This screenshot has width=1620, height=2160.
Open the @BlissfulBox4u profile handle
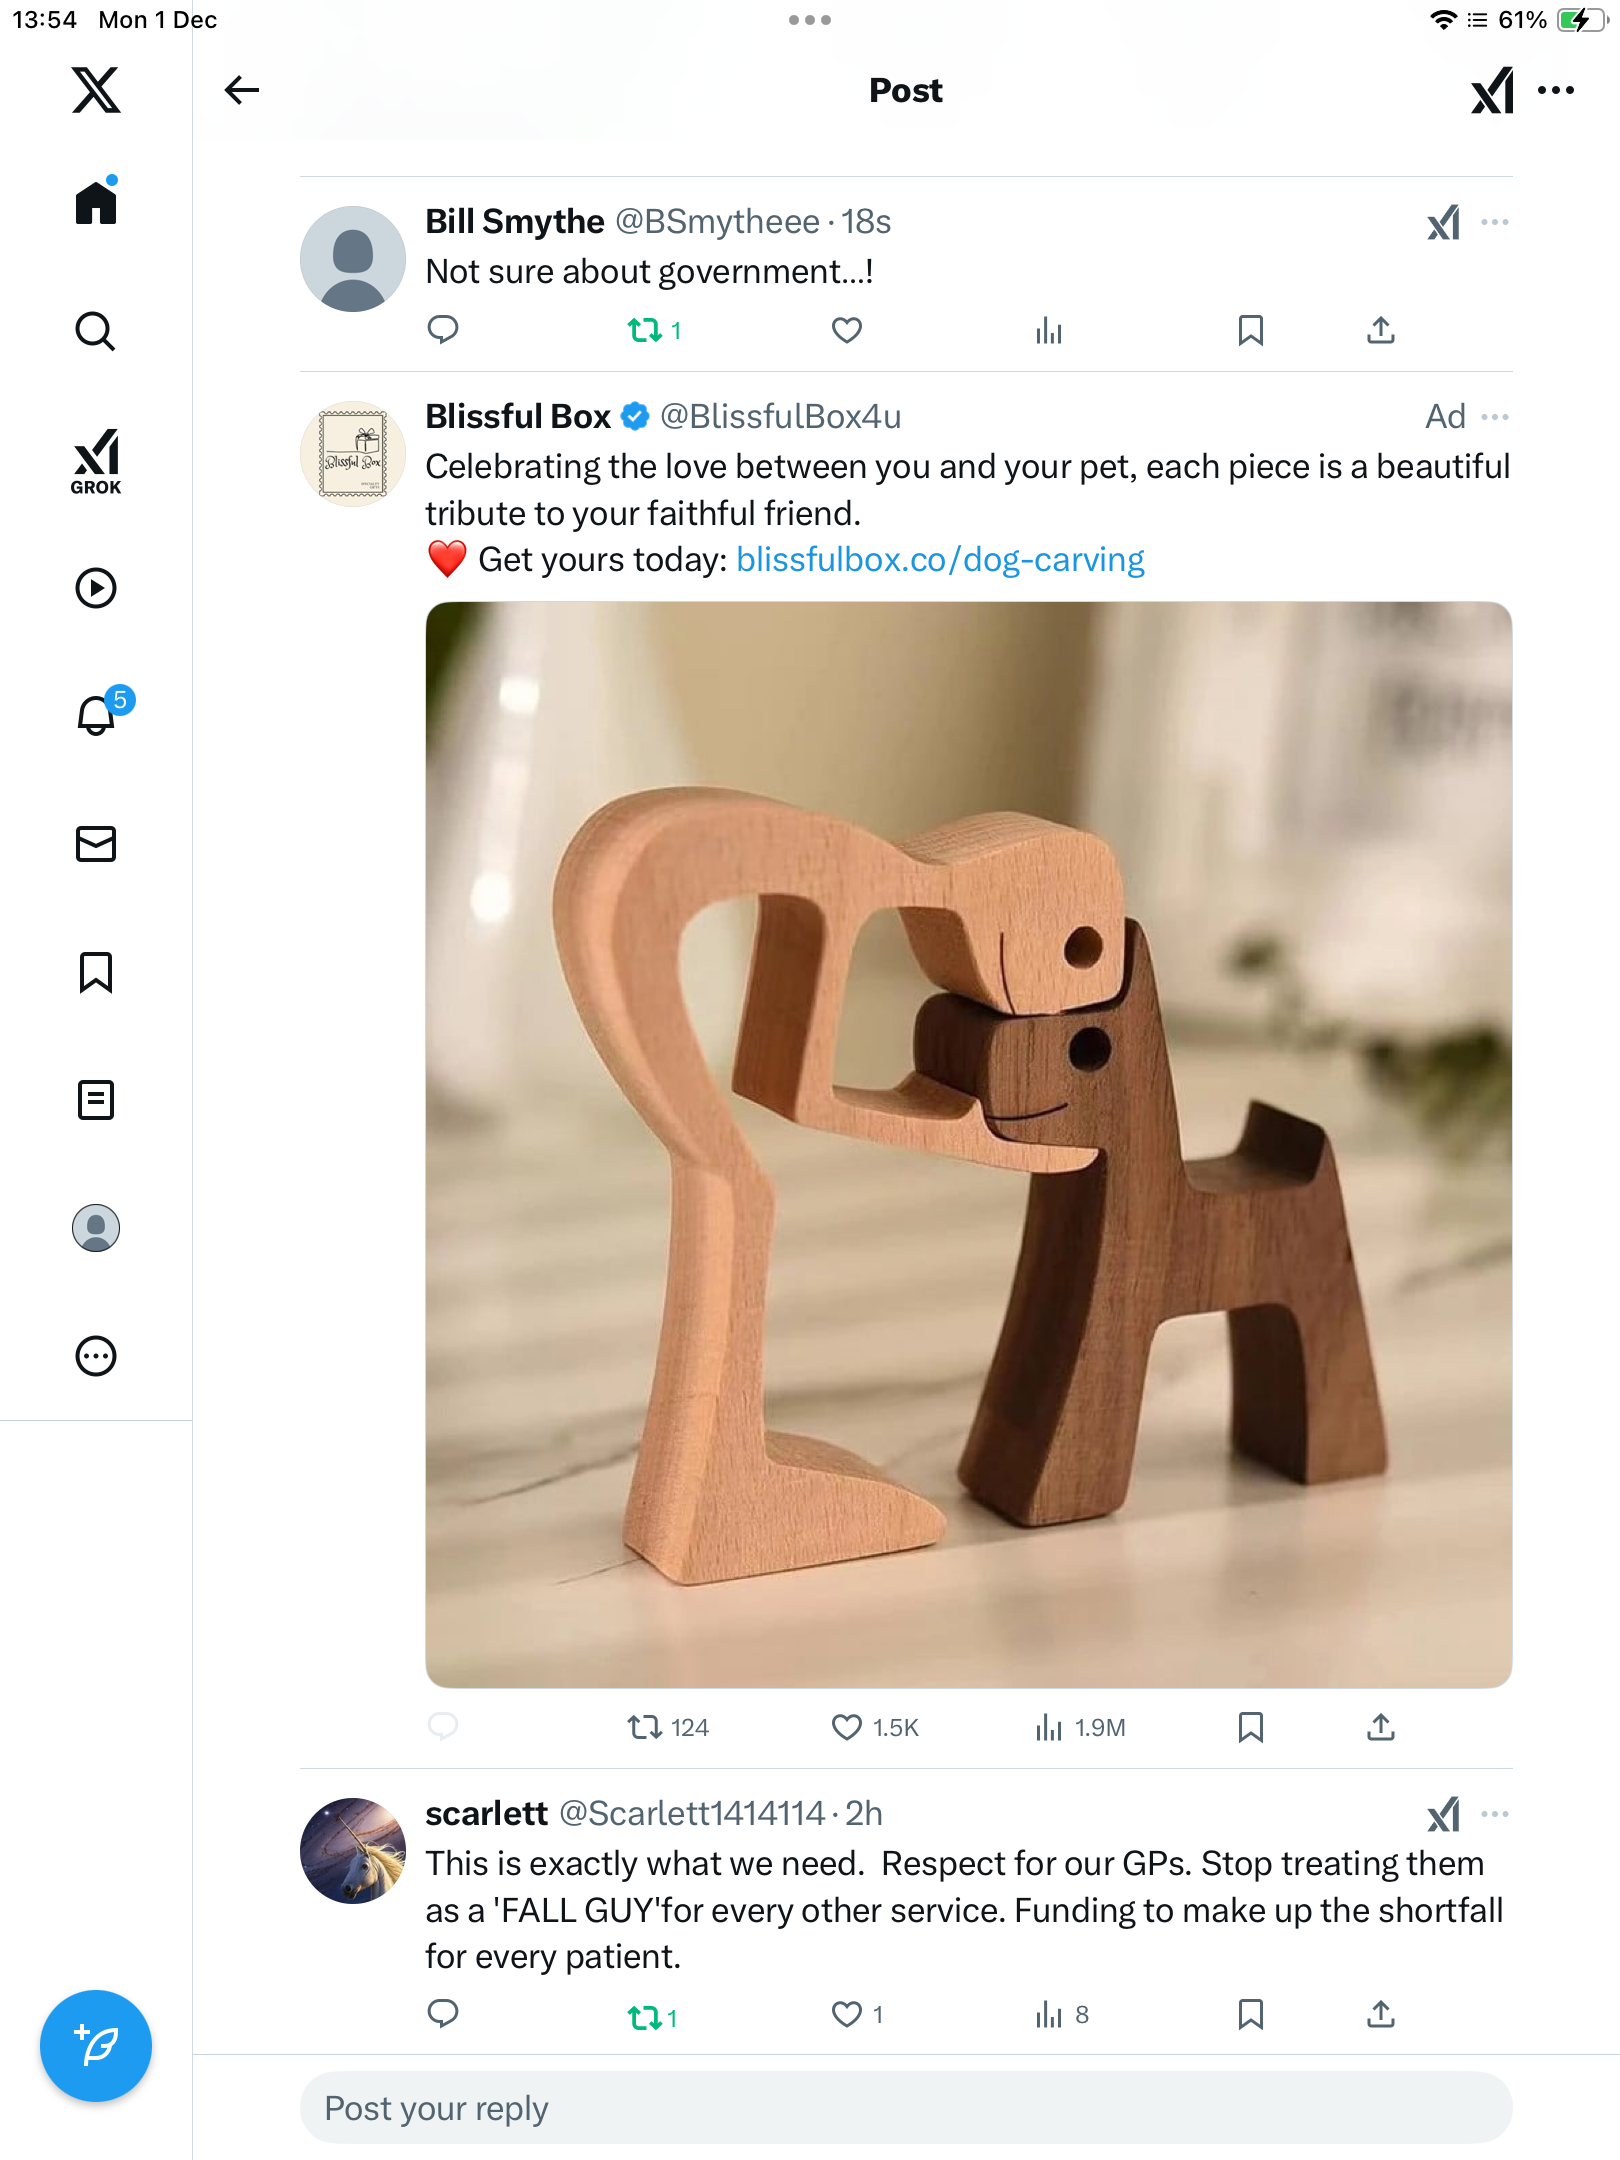point(780,417)
